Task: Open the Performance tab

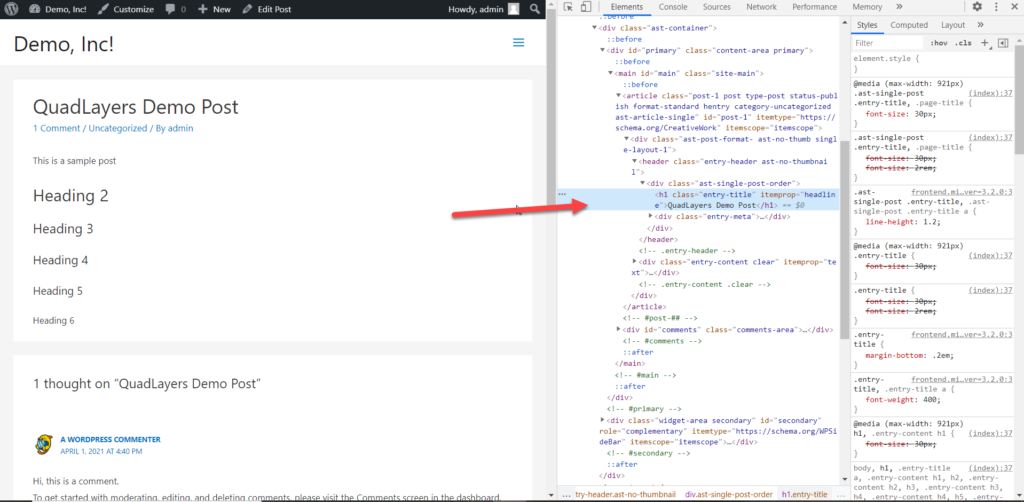Action: pyautogui.click(x=814, y=7)
